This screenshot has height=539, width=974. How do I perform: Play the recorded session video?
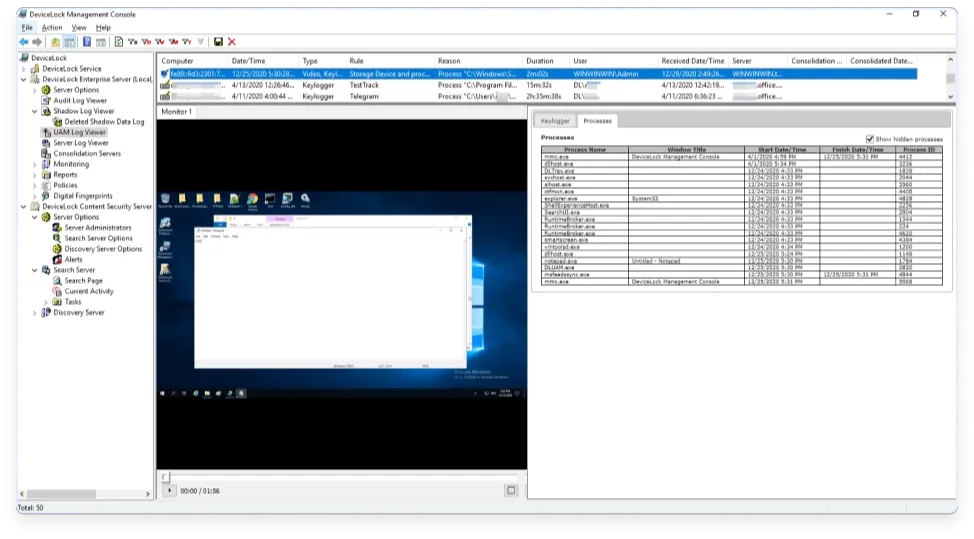[169, 490]
